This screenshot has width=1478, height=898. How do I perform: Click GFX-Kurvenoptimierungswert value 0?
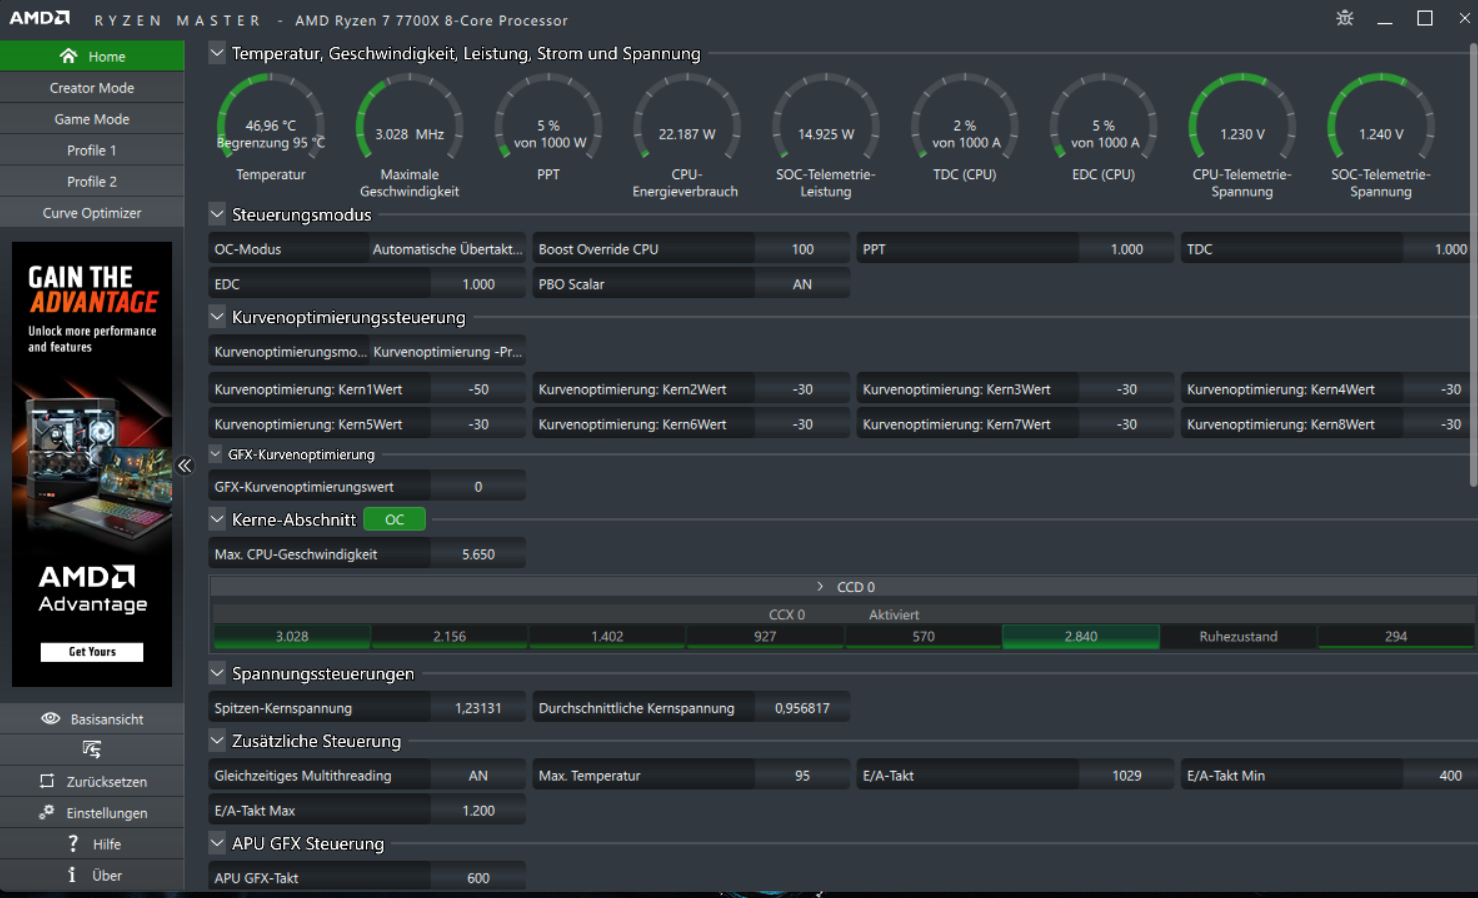coord(478,486)
